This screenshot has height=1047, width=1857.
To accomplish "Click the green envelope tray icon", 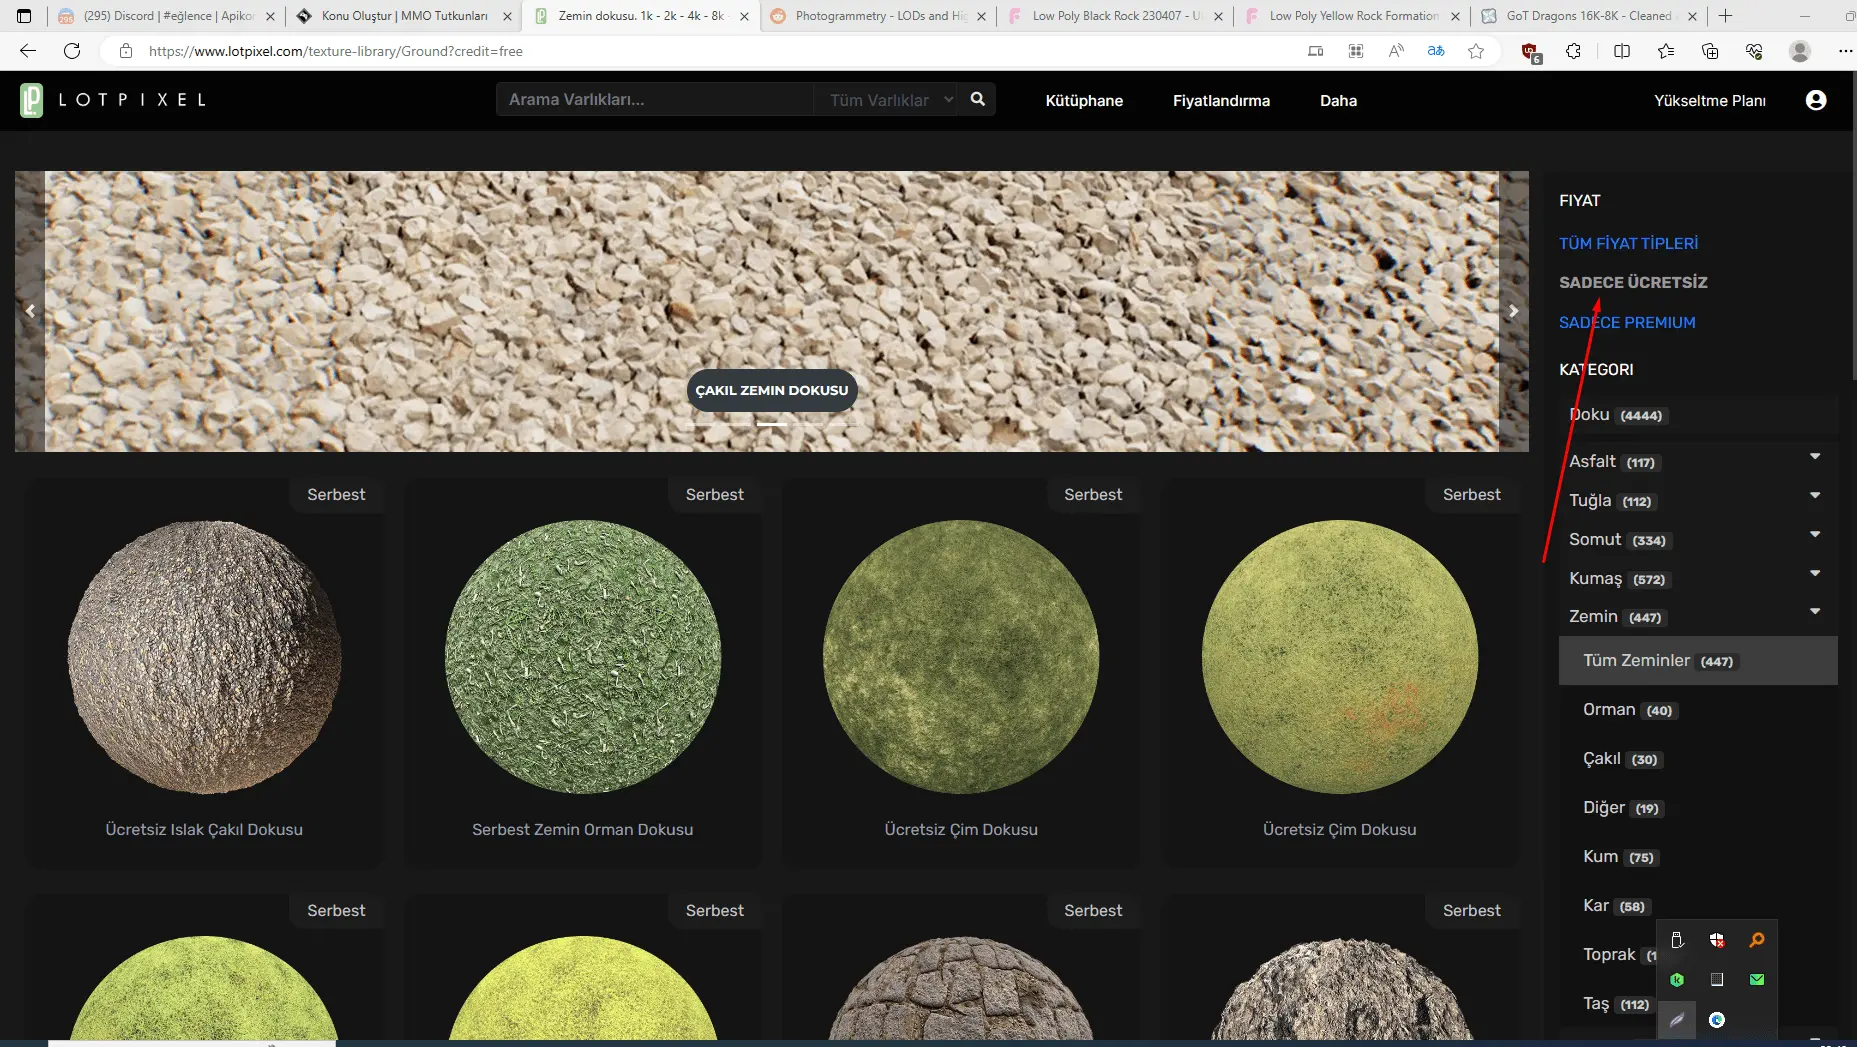I will coord(1757,980).
